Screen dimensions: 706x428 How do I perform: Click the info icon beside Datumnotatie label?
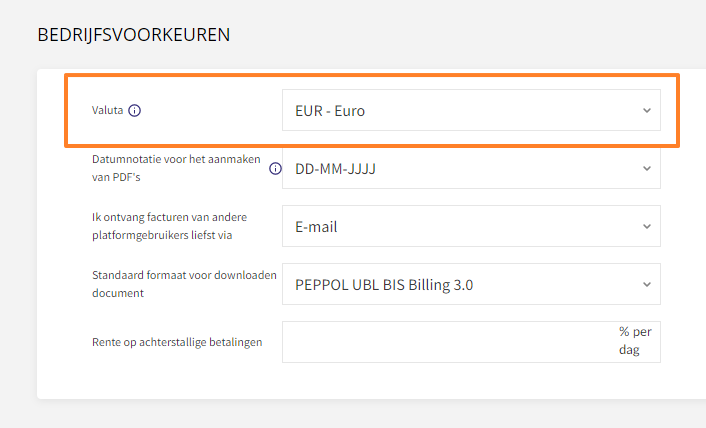click(x=275, y=168)
